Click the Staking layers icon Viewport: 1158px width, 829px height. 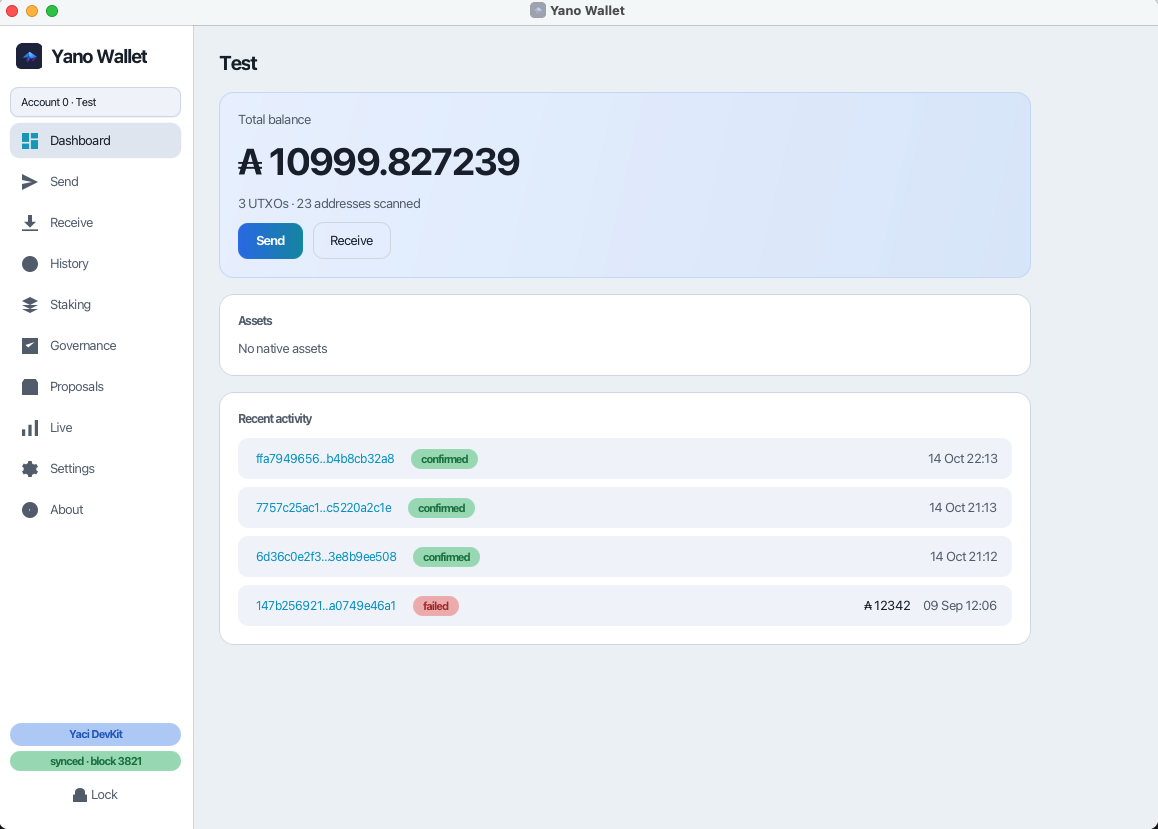[30, 305]
